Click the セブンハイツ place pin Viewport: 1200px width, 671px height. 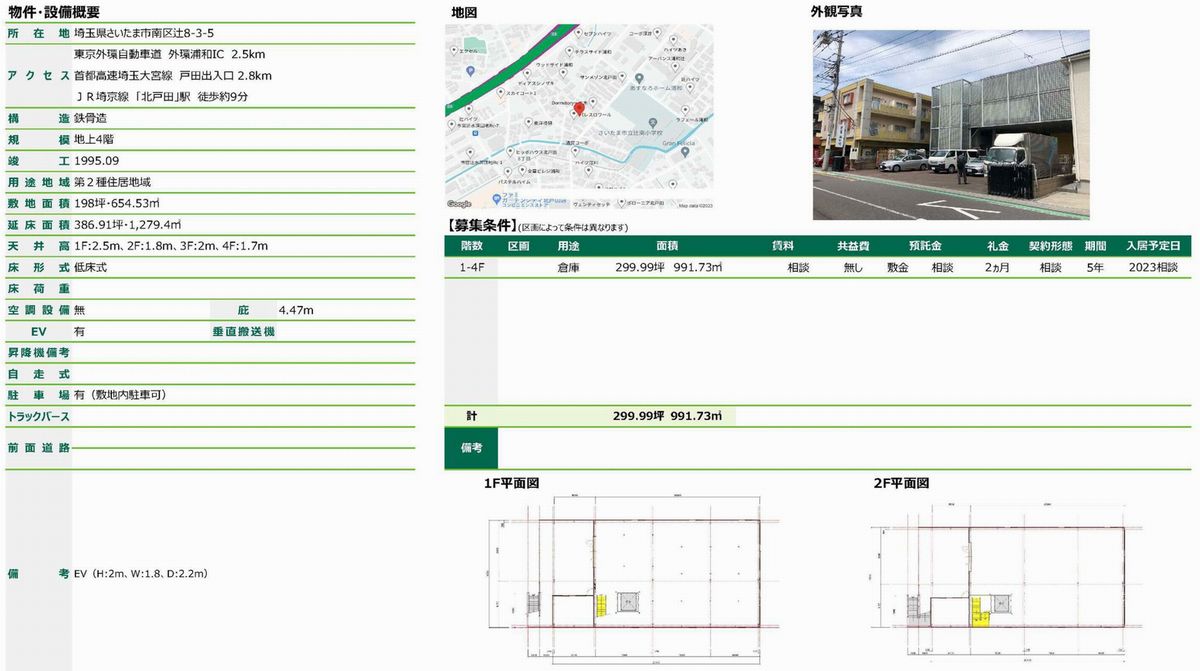pos(579,33)
